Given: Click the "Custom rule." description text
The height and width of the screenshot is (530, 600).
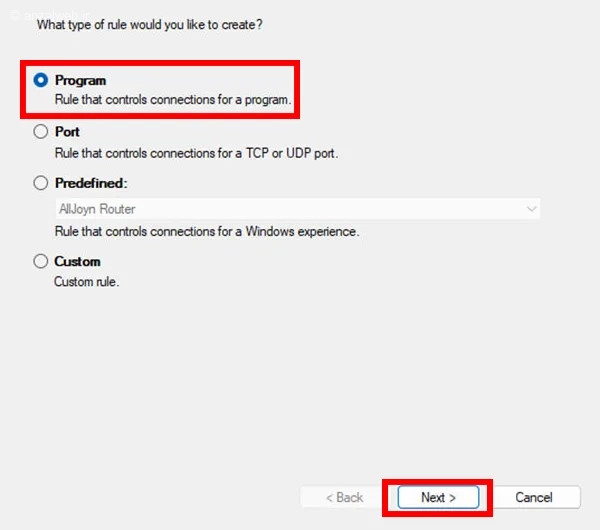Looking at the screenshot, I should pyautogui.click(x=86, y=282).
